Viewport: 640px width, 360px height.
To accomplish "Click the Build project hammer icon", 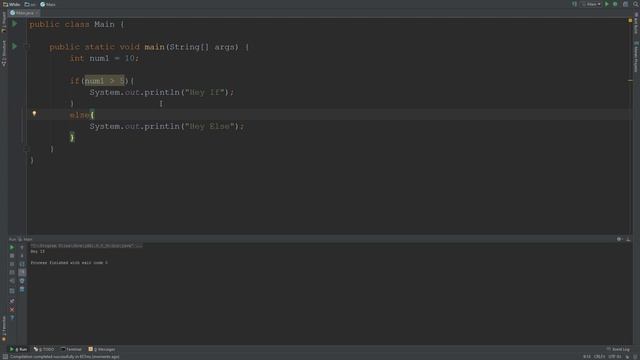I will pyautogui.click(x=574, y=4).
